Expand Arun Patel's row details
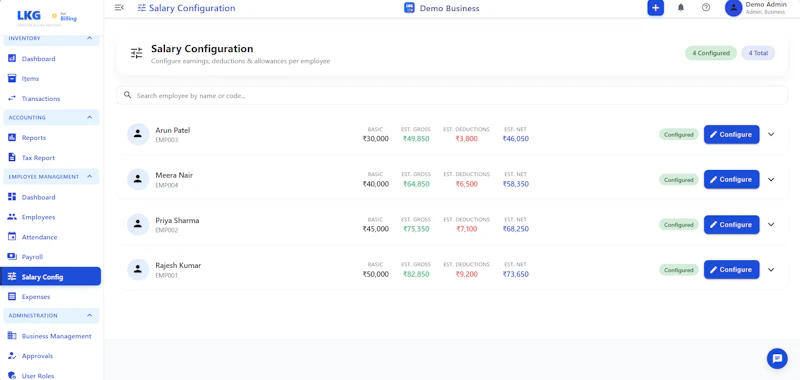Screen dimensions: 800x380 click(x=771, y=135)
